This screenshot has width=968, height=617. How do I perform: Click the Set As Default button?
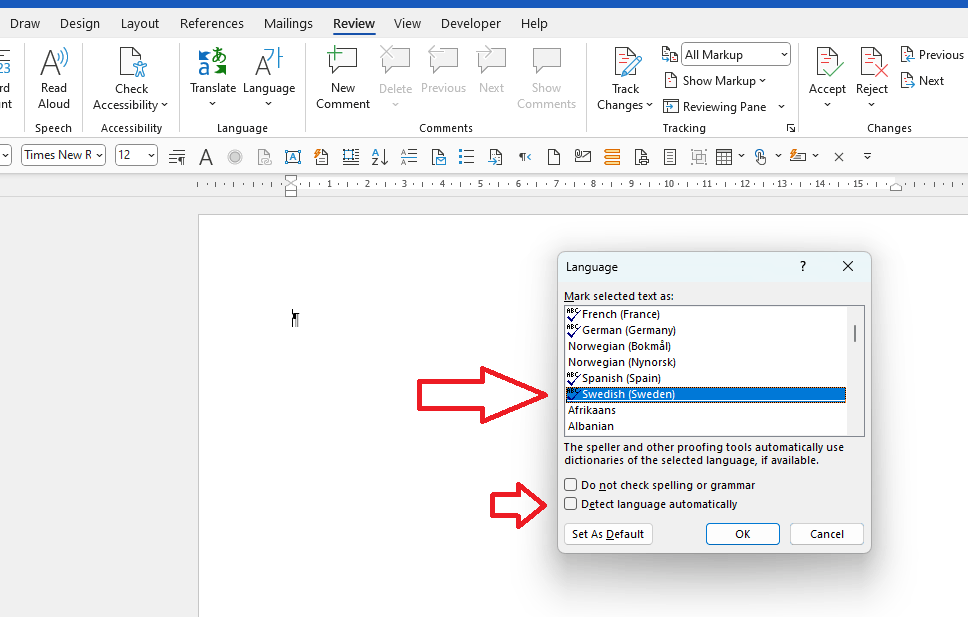pyautogui.click(x=608, y=534)
